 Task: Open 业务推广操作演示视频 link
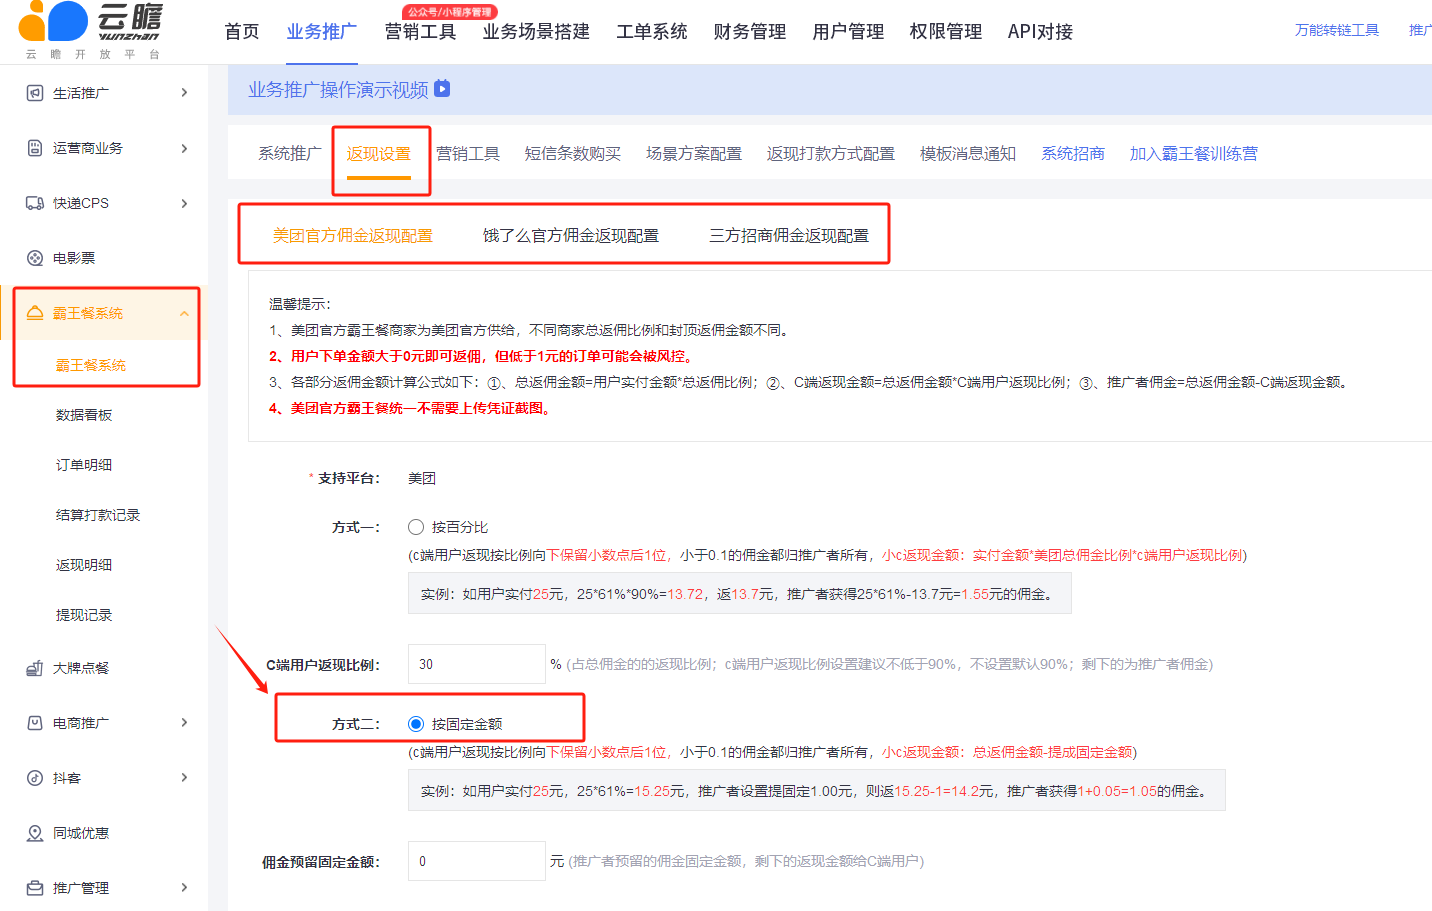[x=338, y=90]
